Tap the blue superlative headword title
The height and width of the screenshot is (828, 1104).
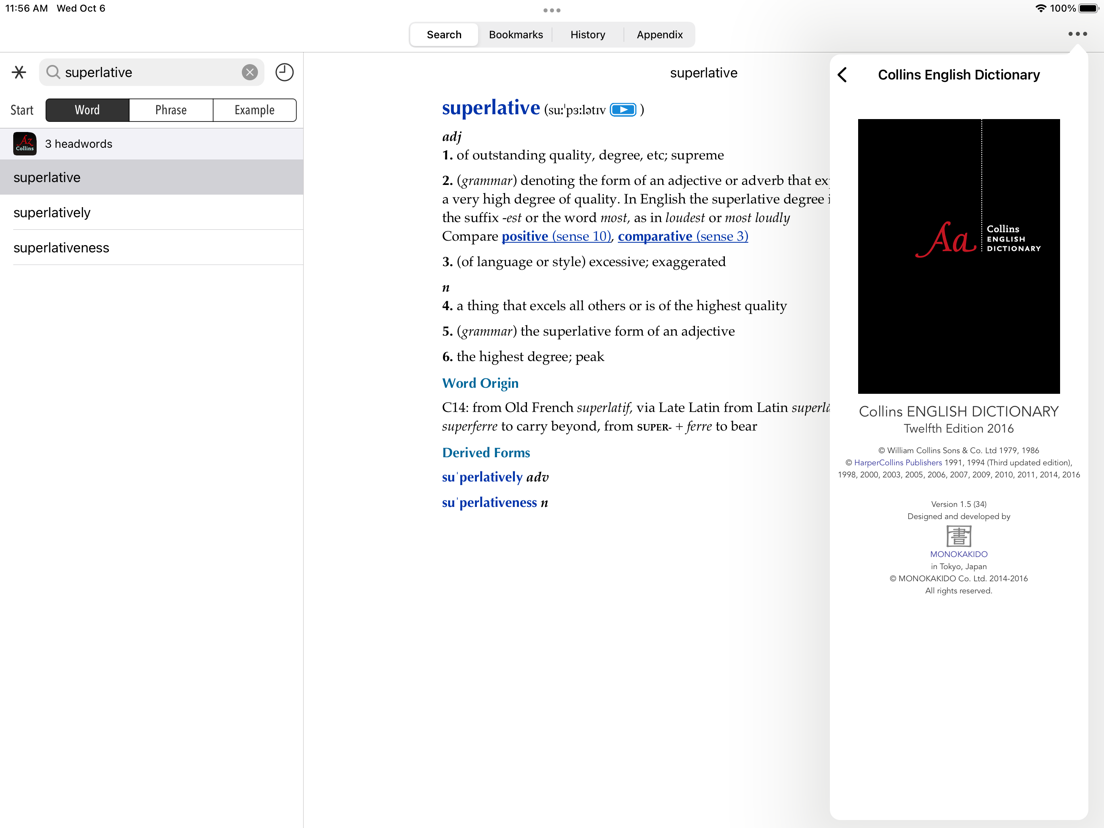(x=491, y=108)
